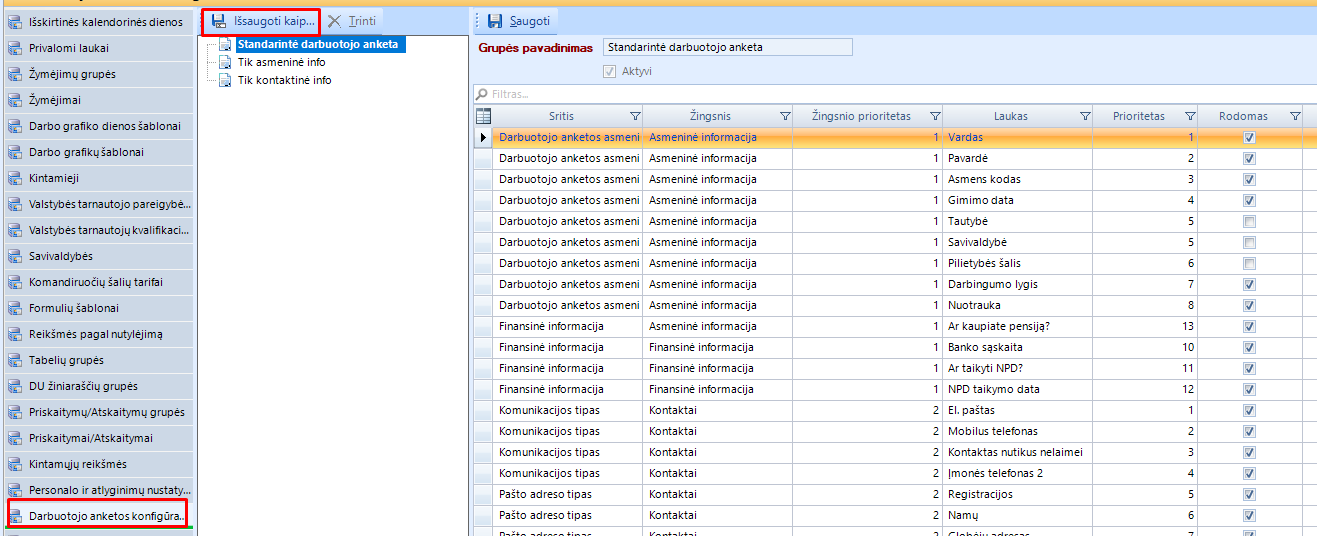Click the database icon beside Privalomi laukai
Image resolution: width=1317 pixels, height=536 pixels.
[x=15, y=48]
